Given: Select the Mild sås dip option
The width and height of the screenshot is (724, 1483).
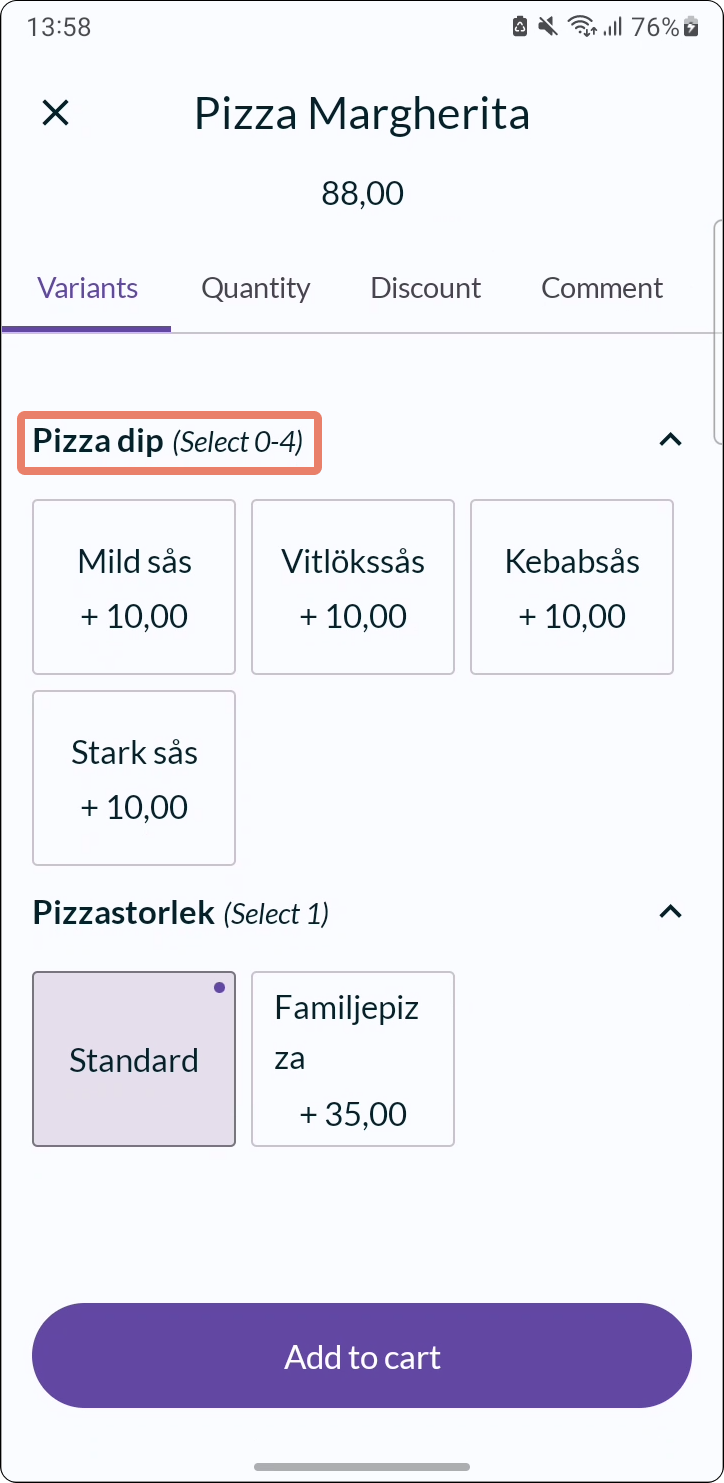Looking at the screenshot, I should click(134, 587).
